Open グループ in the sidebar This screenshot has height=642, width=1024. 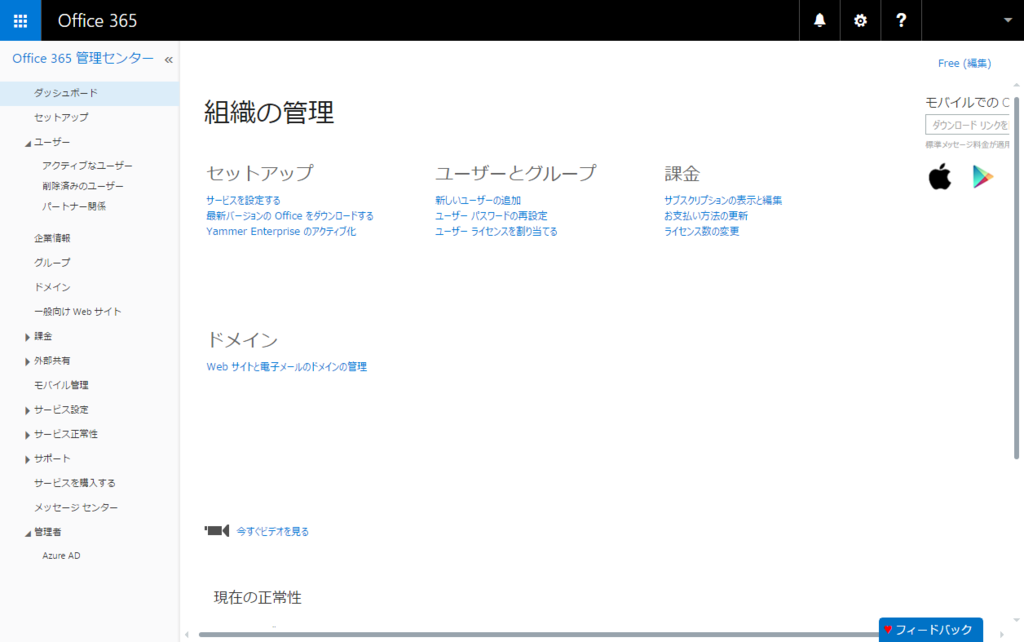(52, 263)
